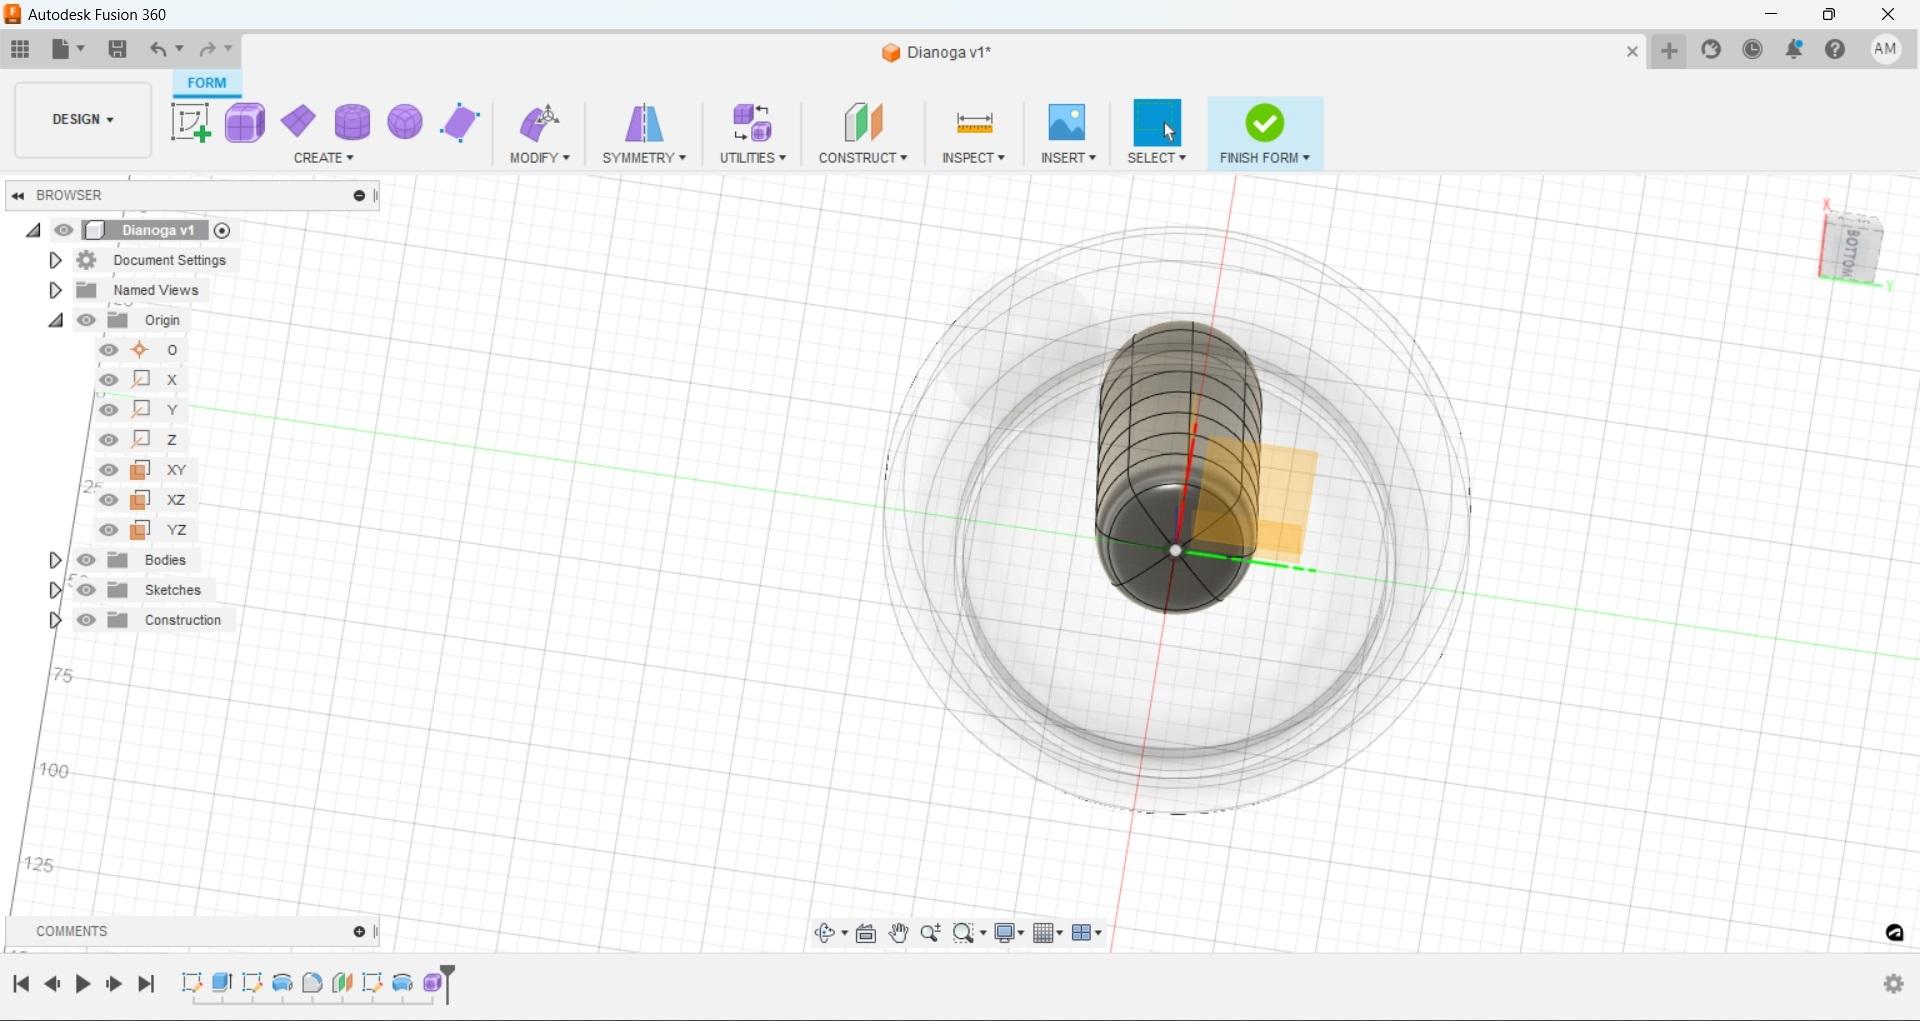Hide the XY origin plane
The image size is (1920, 1021).
tap(109, 470)
